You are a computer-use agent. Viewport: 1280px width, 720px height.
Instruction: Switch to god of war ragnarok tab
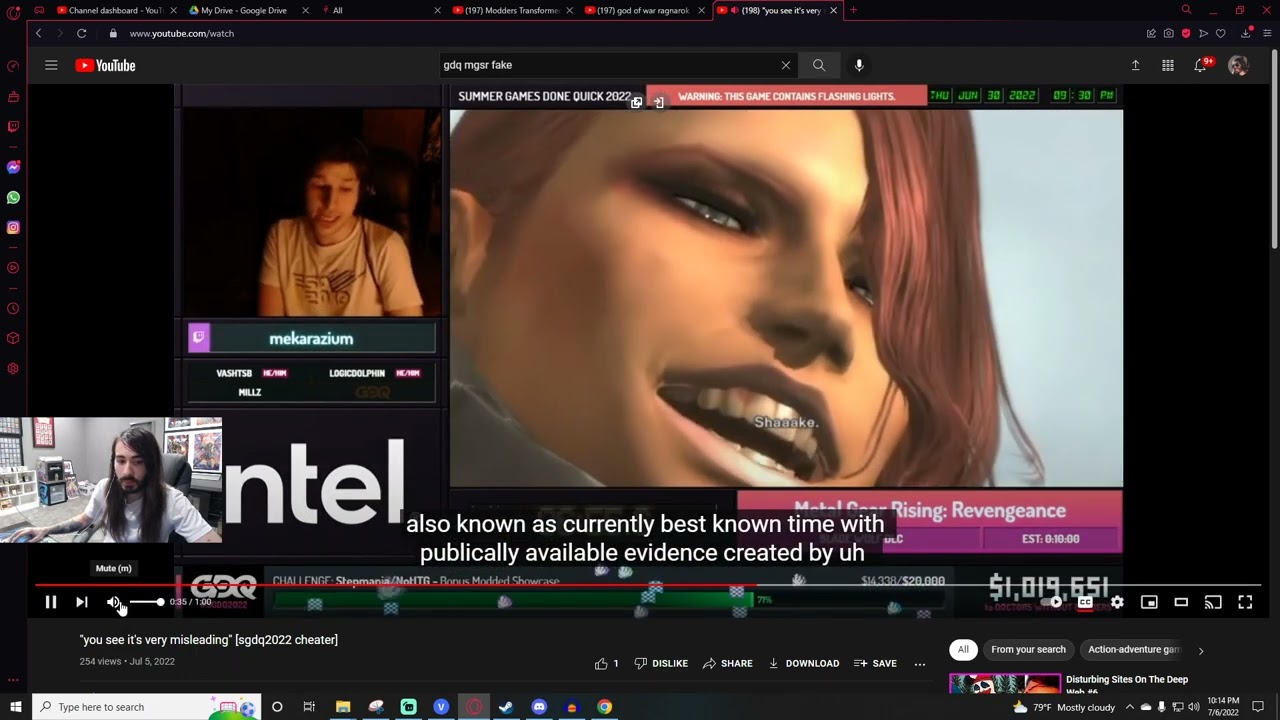pos(645,10)
